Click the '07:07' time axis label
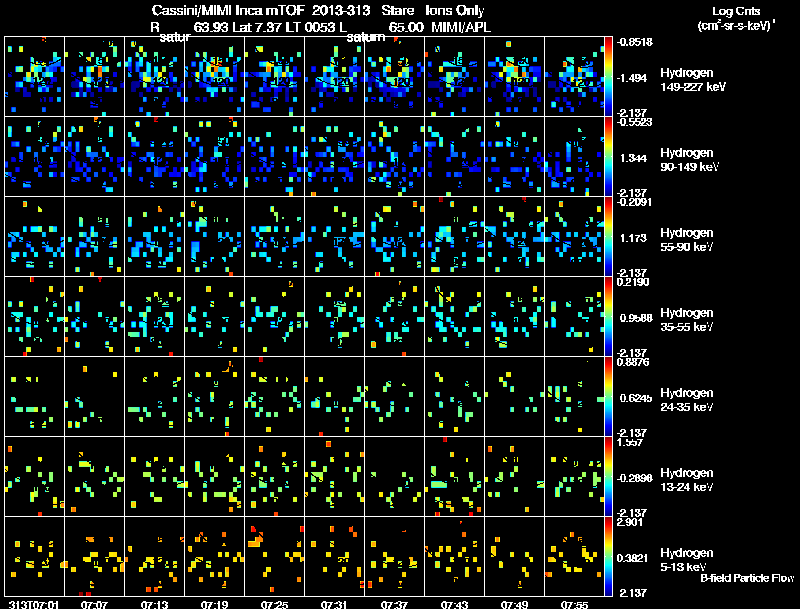 pyautogui.click(x=94, y=604)
